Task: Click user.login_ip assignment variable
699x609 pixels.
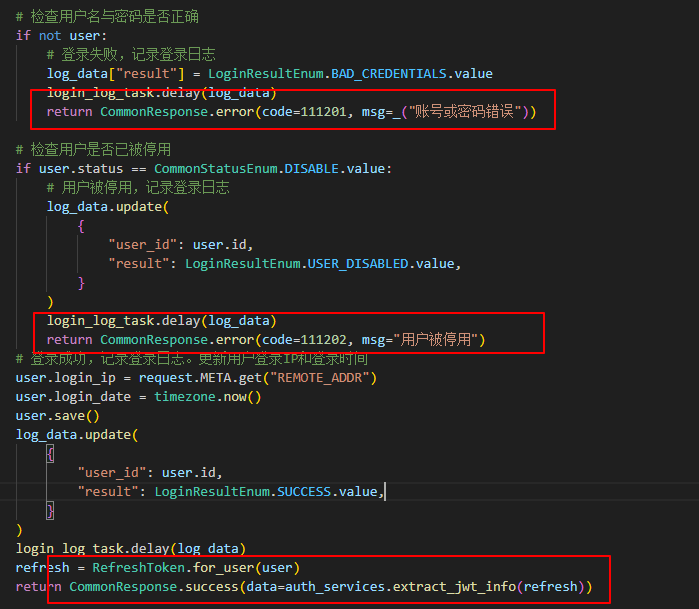Action: tap(61, 378)
